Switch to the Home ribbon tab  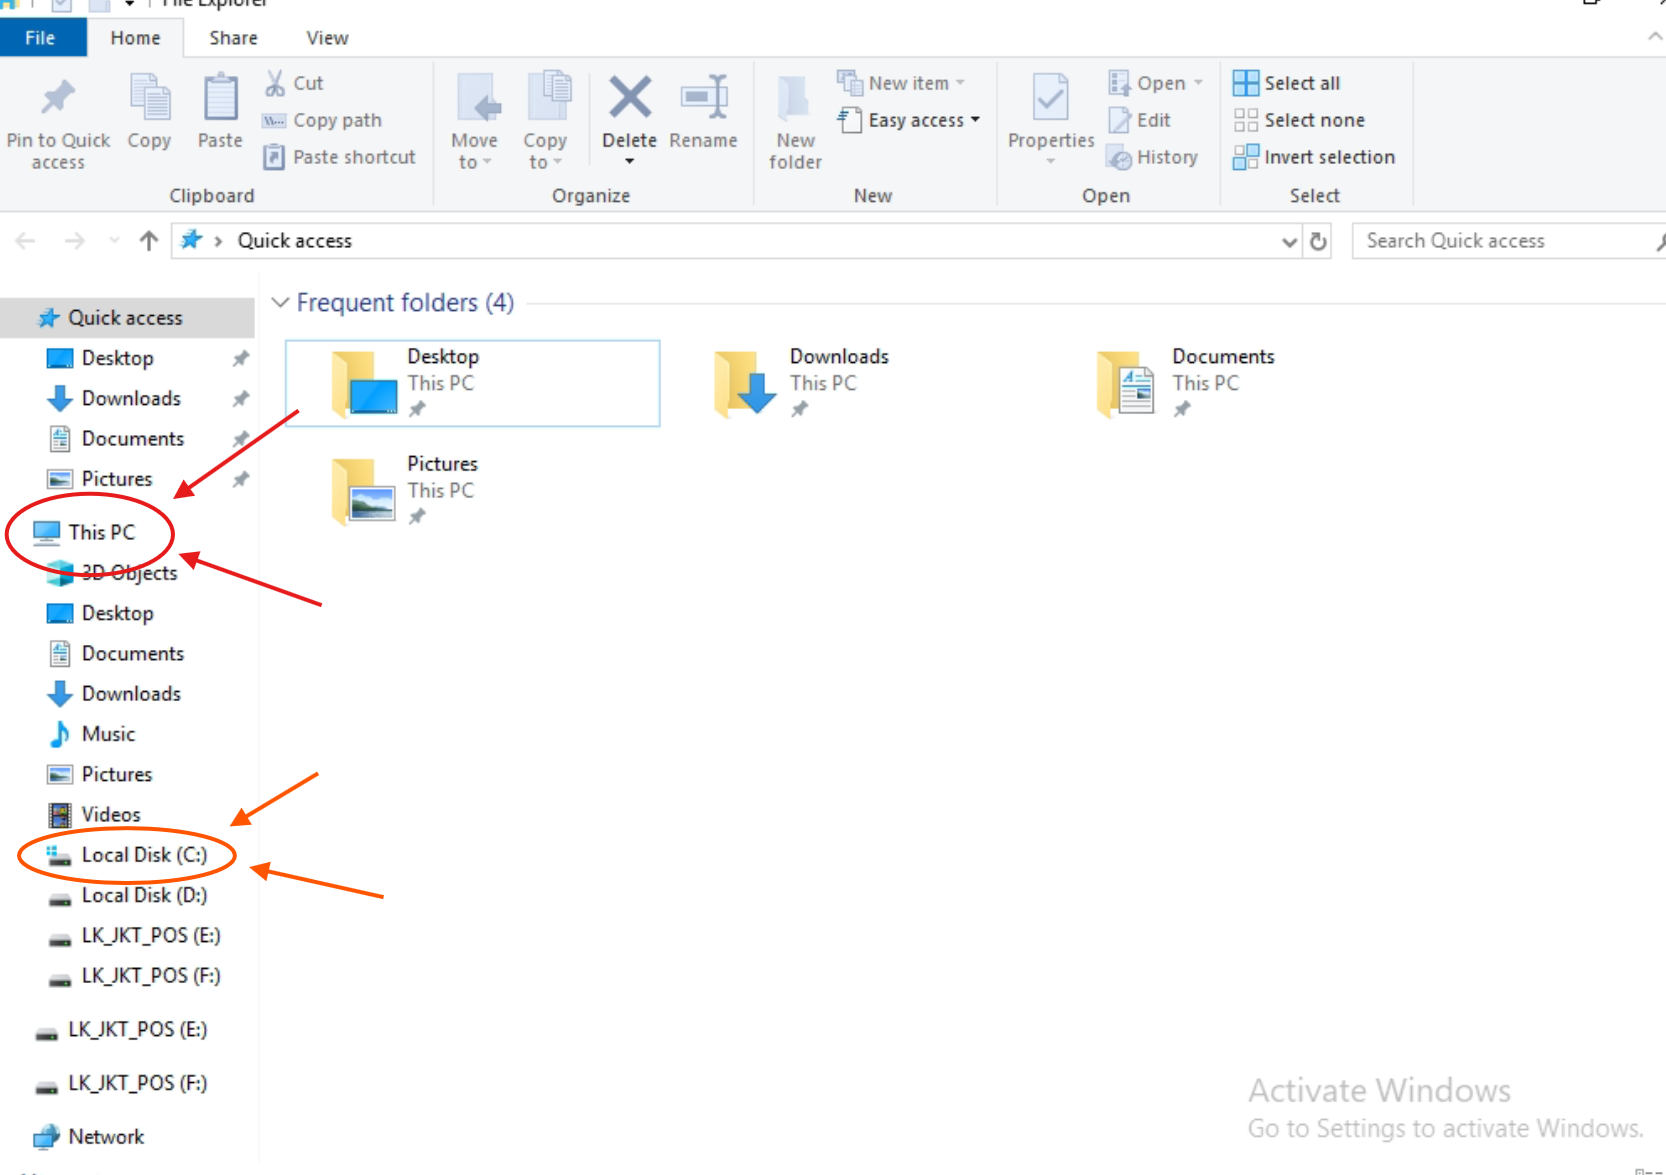[135, 38]
